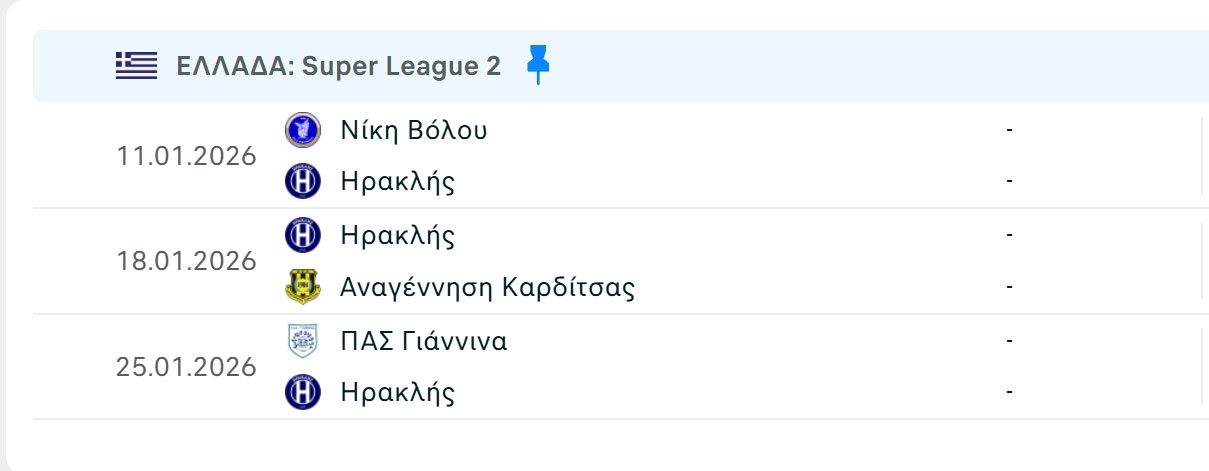Open the match dated 18.01.2026
The width and height of the screenshot is (1209, 471).
pyautogui.click(x=186, y=261)
